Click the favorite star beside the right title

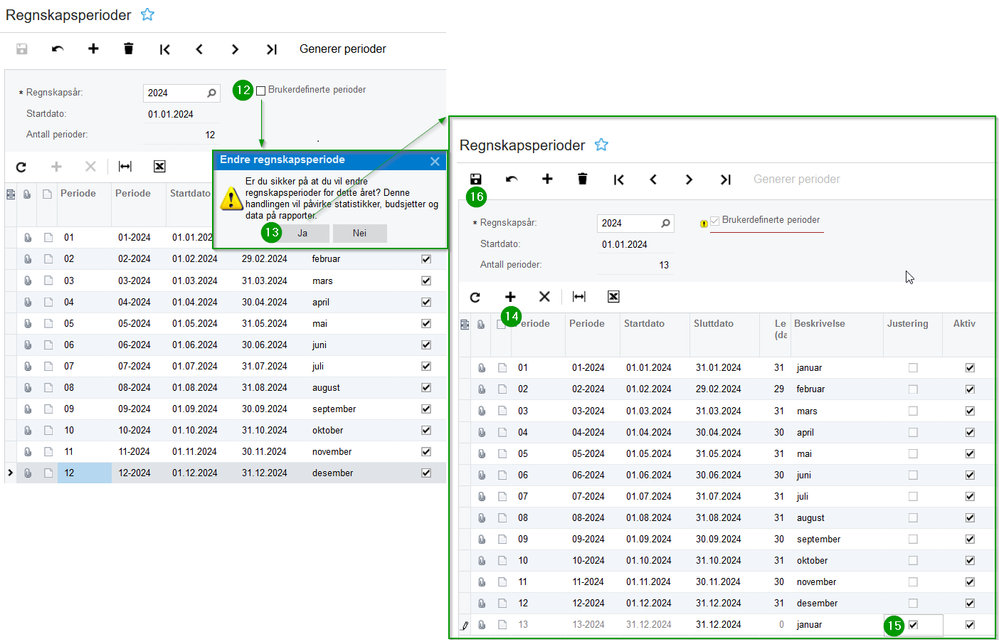point(601,145)
